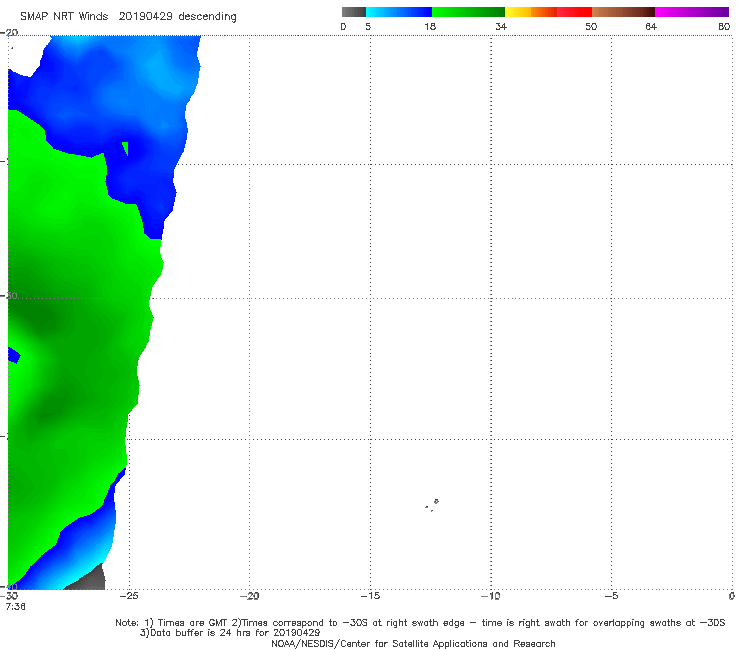Select the magenta-purple segment of the color bar

coord(692,12)
